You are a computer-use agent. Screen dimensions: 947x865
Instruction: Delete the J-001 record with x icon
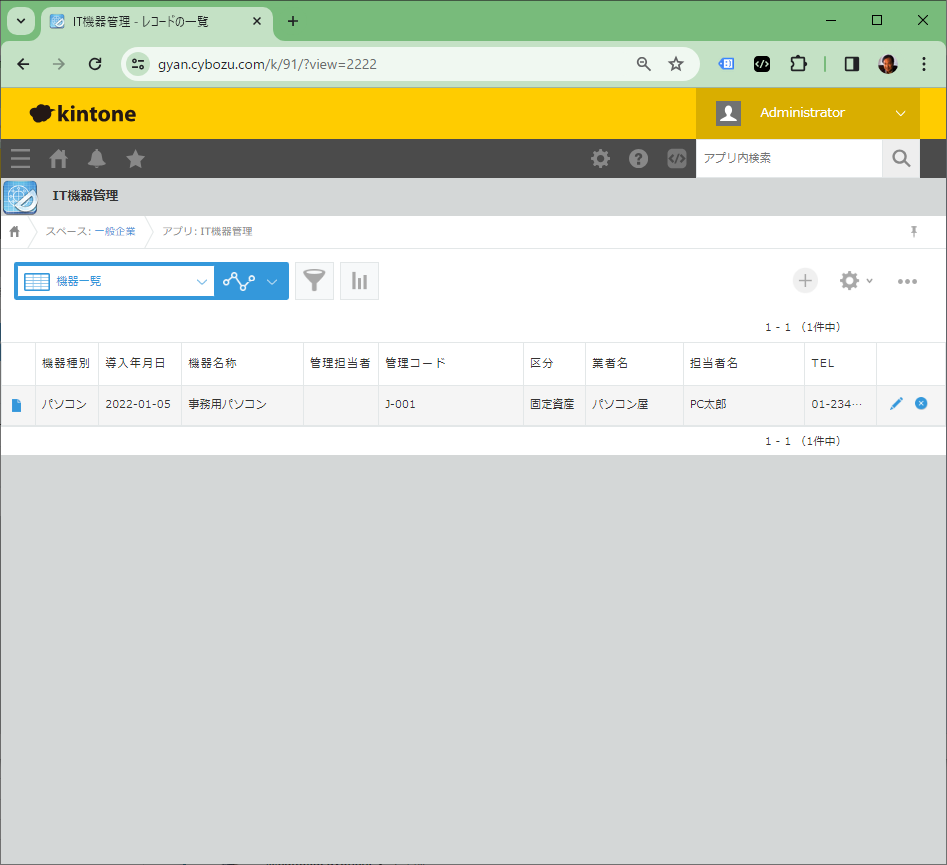click(x=921, y=404)
